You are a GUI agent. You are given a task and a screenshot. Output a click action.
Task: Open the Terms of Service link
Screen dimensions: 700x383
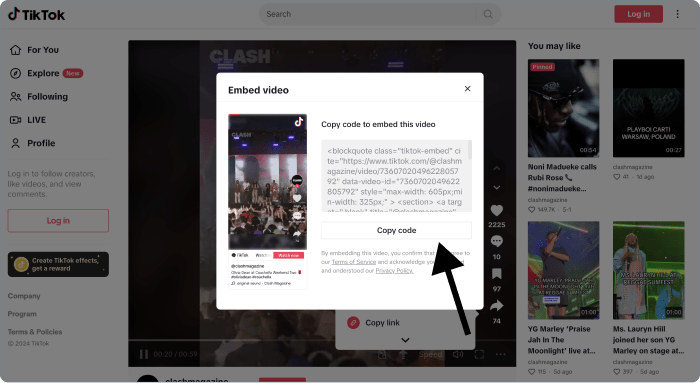click(354, 262)
